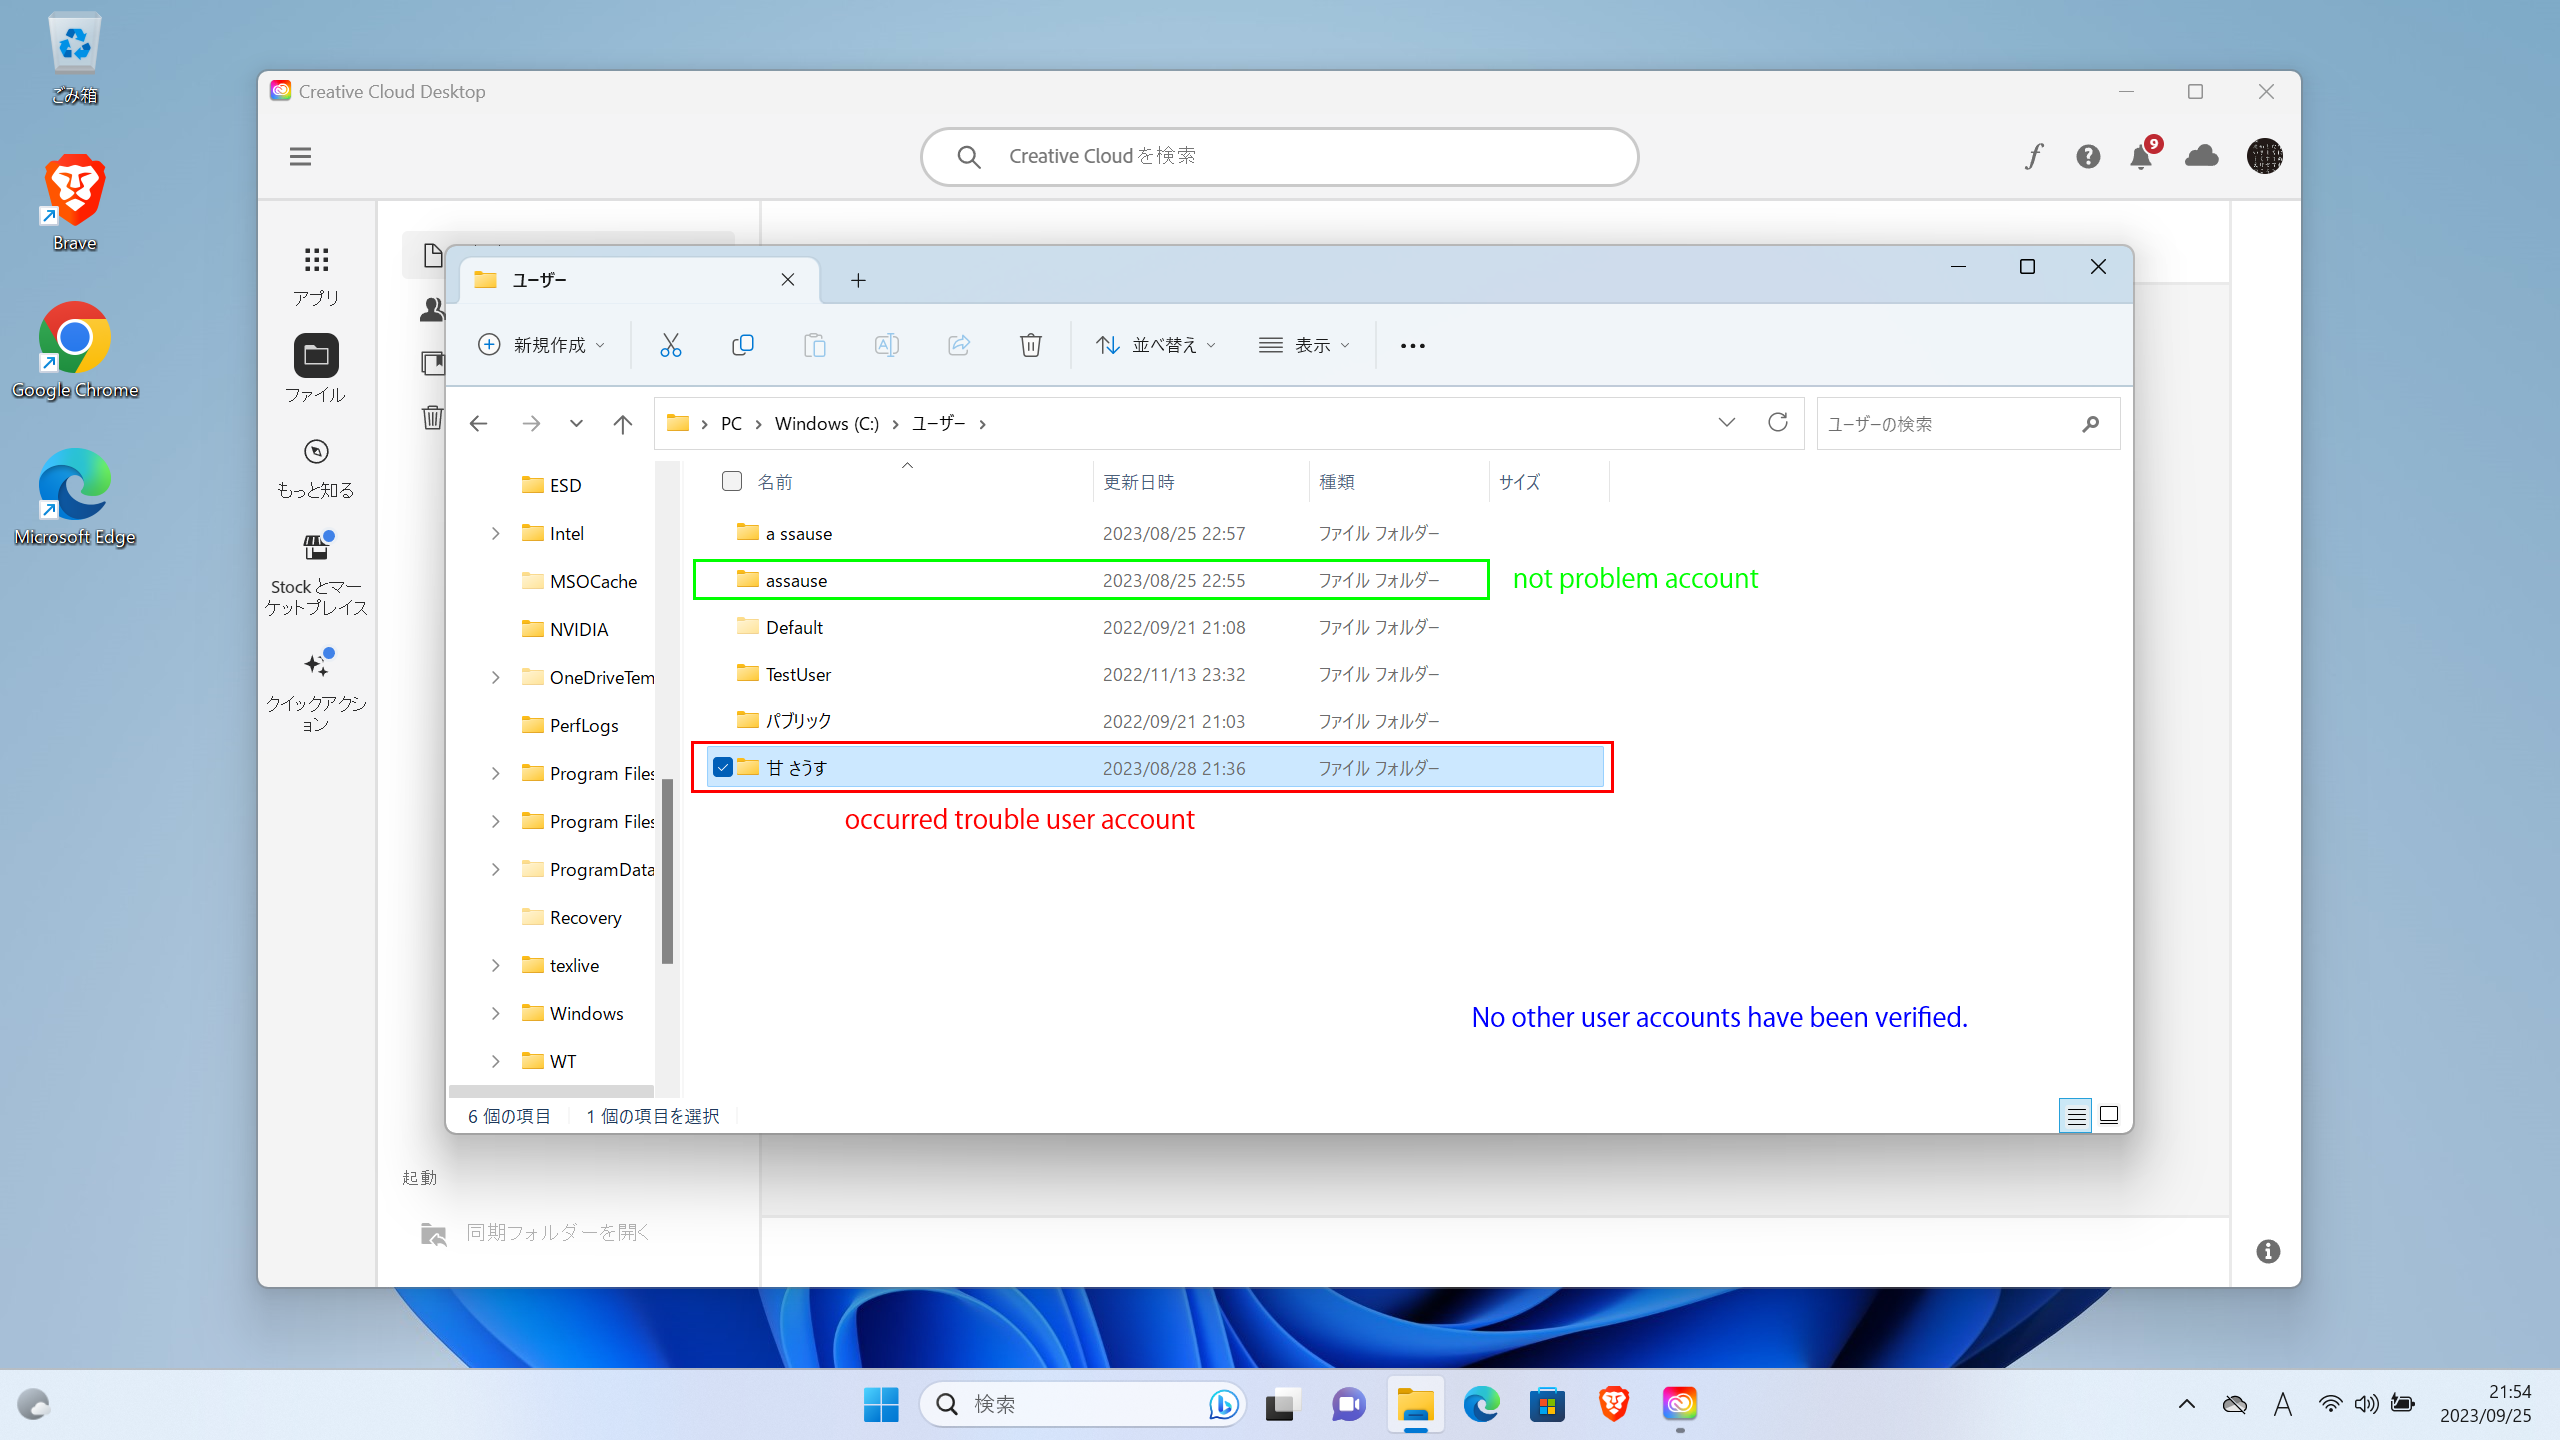2560x1440 pixels.
Task: Open the 表示 view dropdown
Action: [x=1304, y=345]
